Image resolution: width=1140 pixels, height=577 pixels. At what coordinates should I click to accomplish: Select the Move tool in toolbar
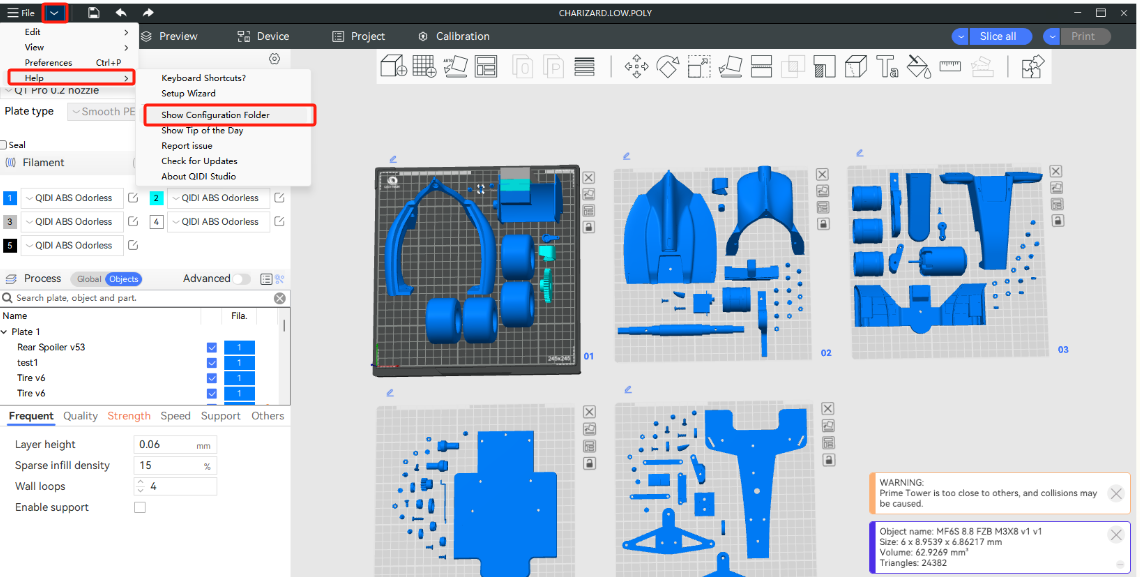(636, 67)
